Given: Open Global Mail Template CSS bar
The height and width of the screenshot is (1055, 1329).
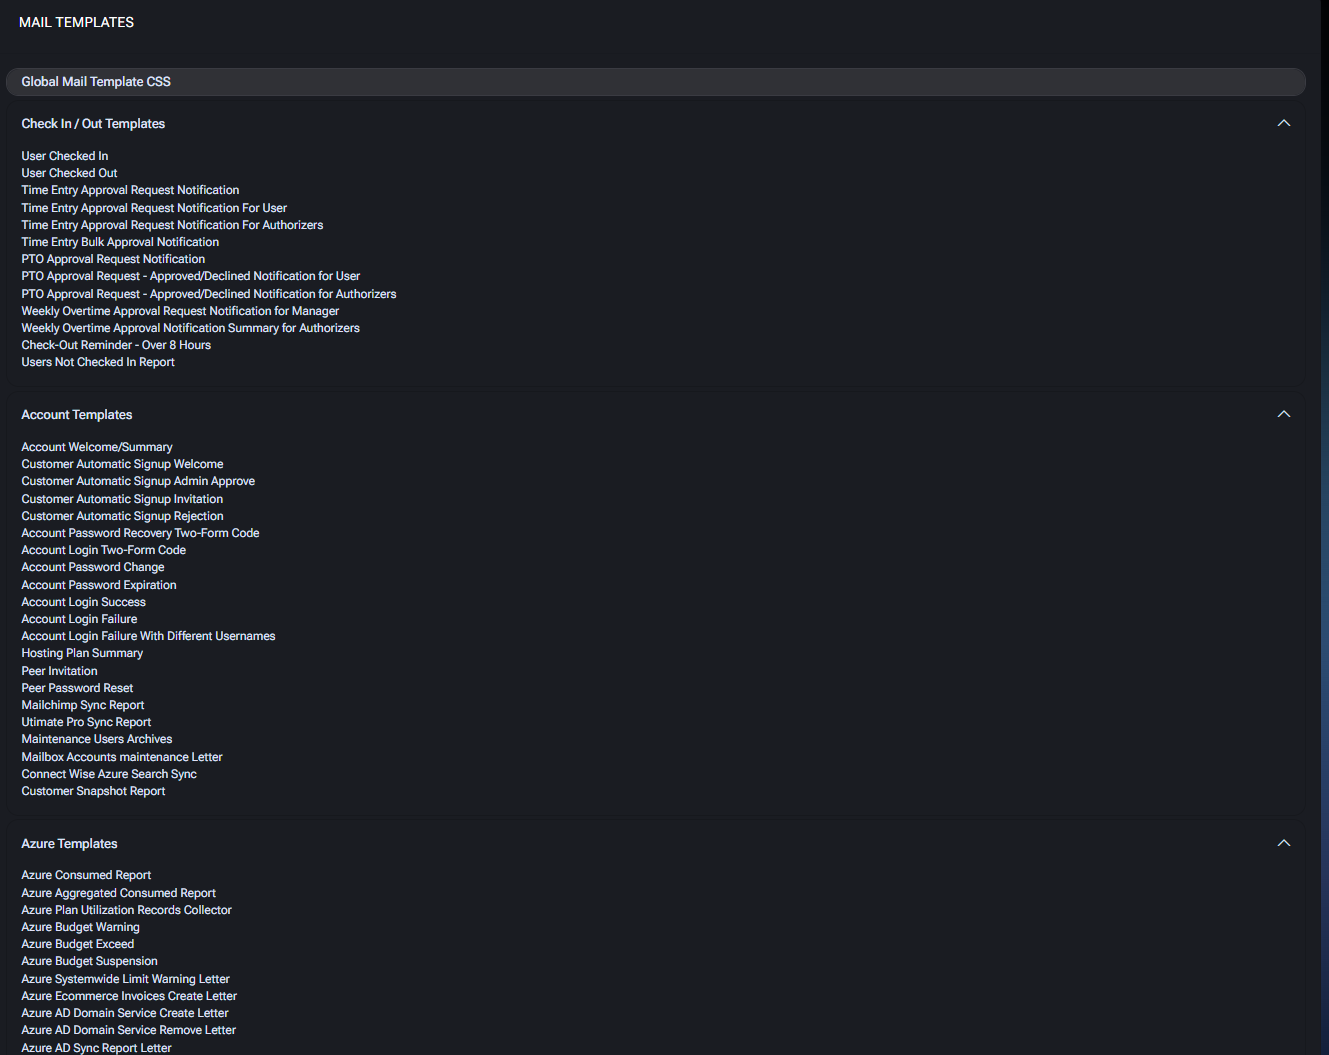Looking at the screenshot, I should pyautogui.click(x=655, y=82).
